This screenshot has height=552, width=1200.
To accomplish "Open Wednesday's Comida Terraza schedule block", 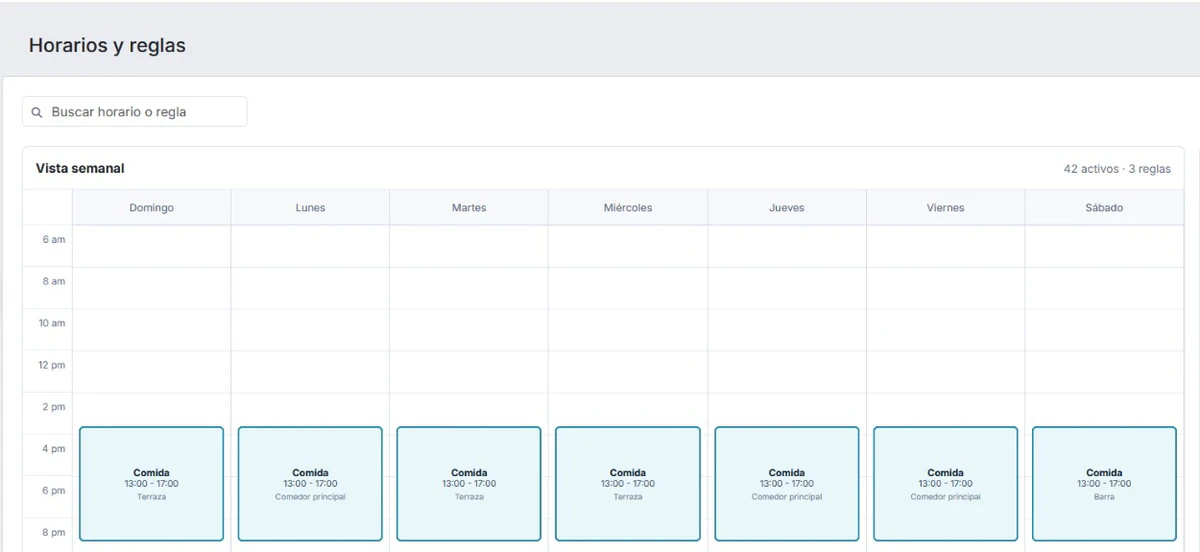I will (x=628, y=484).
